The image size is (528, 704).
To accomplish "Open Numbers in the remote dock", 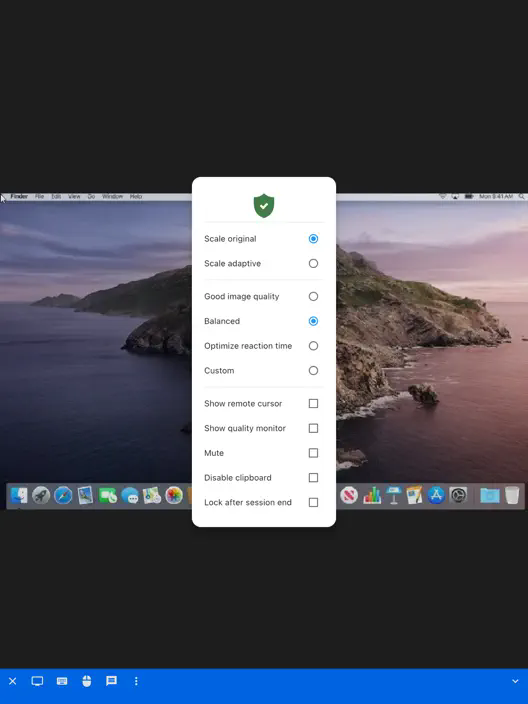I will [372, 495].
